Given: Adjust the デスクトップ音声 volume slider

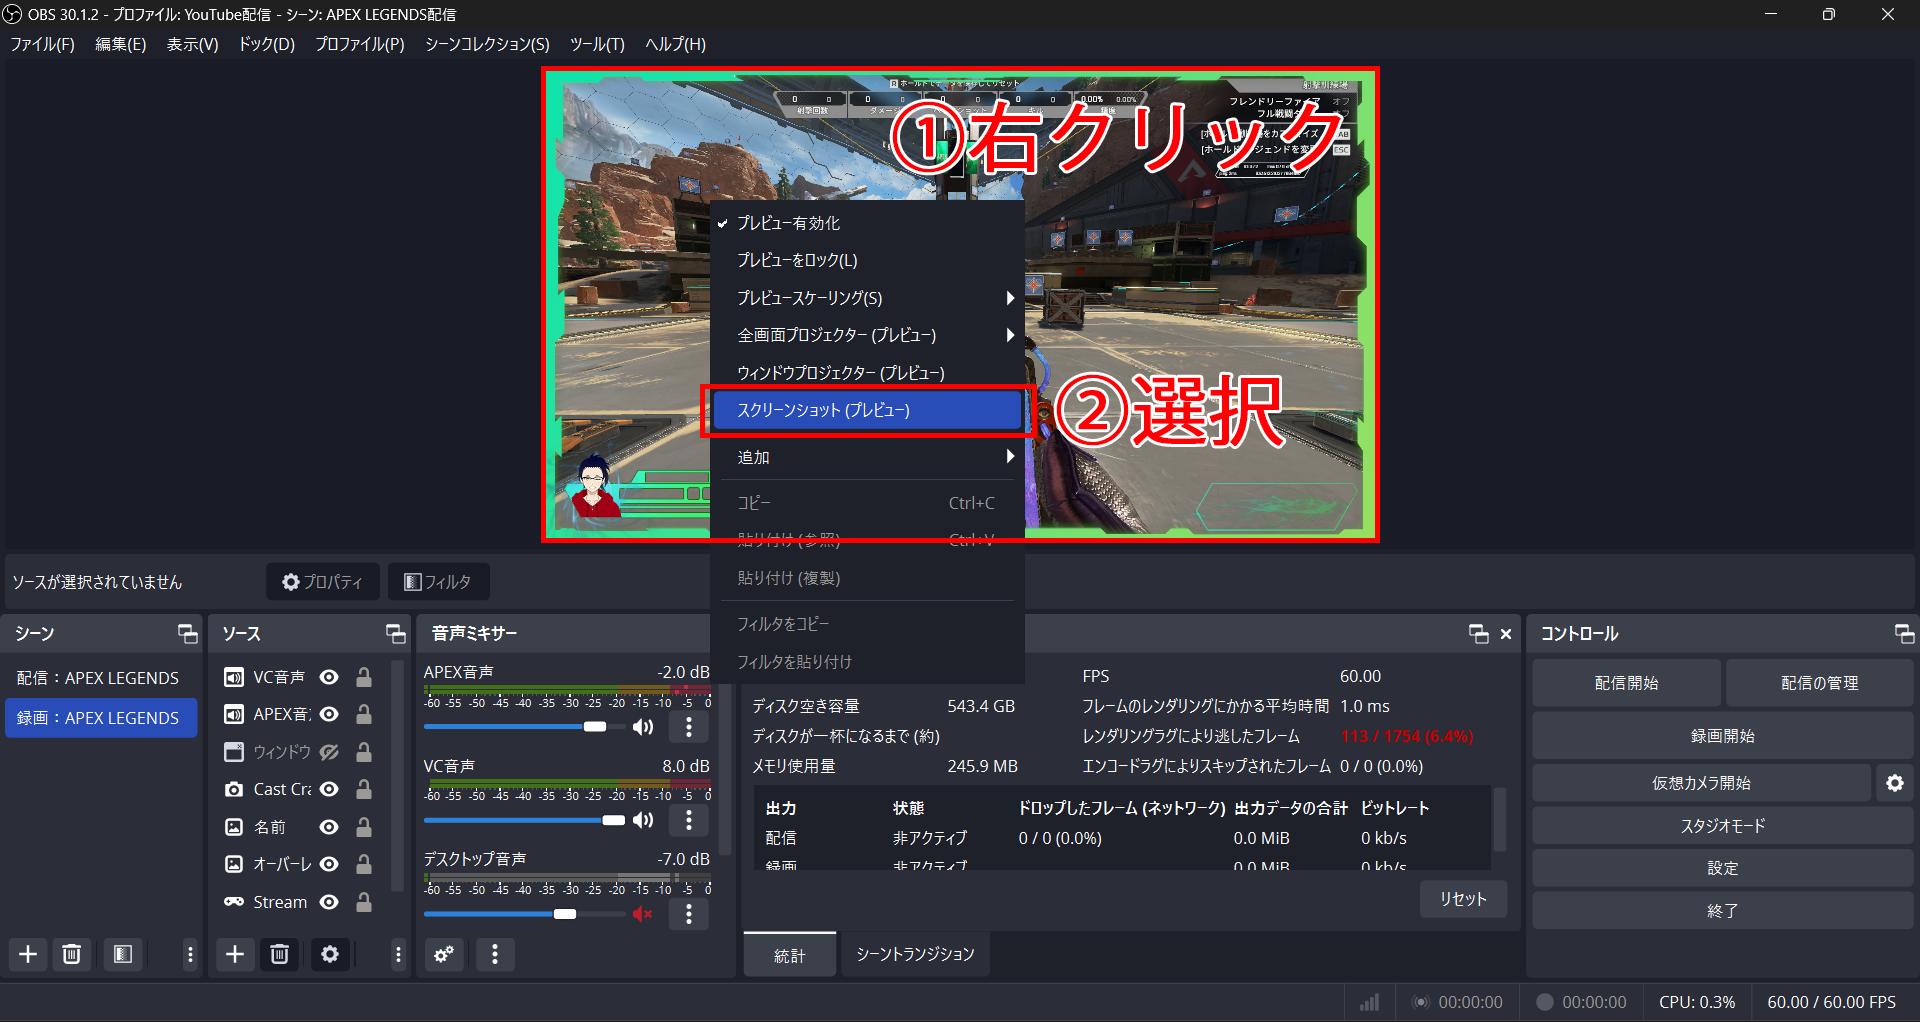Looking at the screenshot, I should click(524, 914).
